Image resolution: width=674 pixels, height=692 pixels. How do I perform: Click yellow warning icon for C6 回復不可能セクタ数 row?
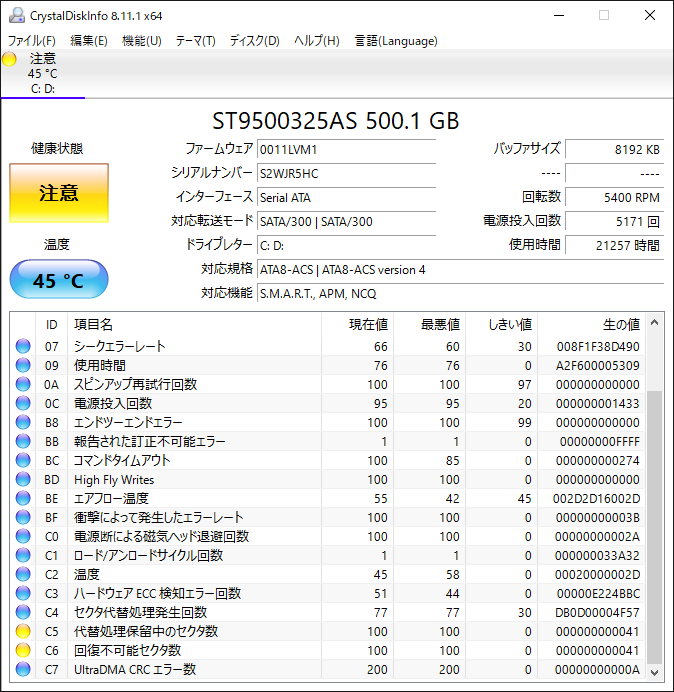click(23, 650)
